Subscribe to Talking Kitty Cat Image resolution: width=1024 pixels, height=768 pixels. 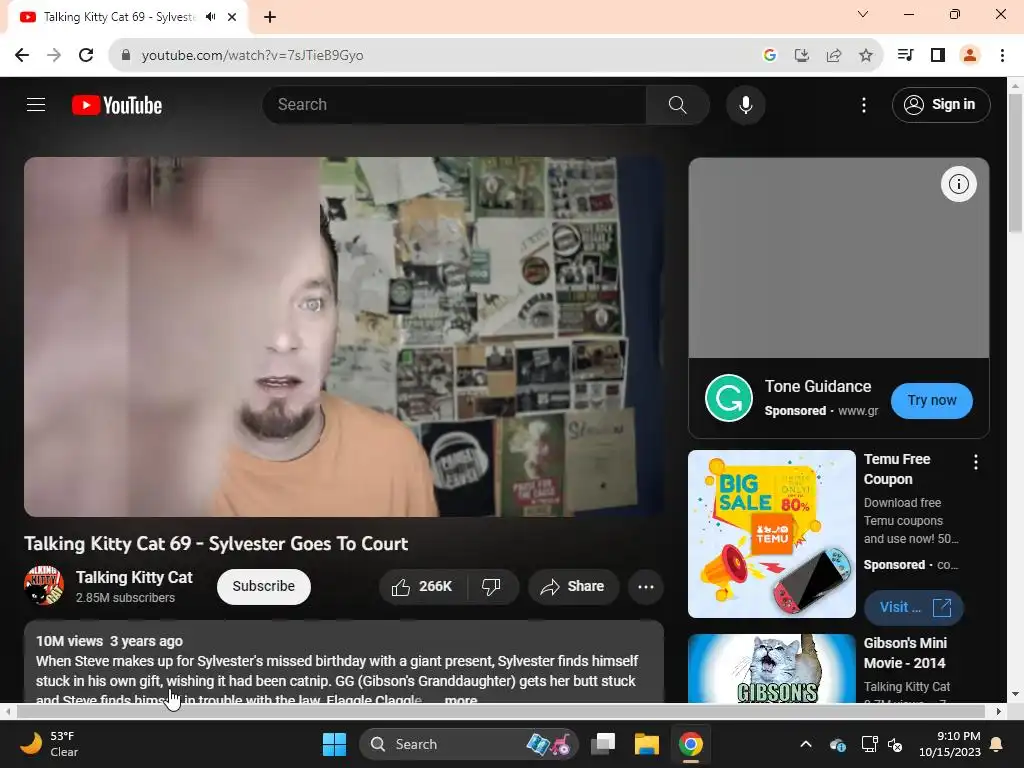tap(264, 586)
